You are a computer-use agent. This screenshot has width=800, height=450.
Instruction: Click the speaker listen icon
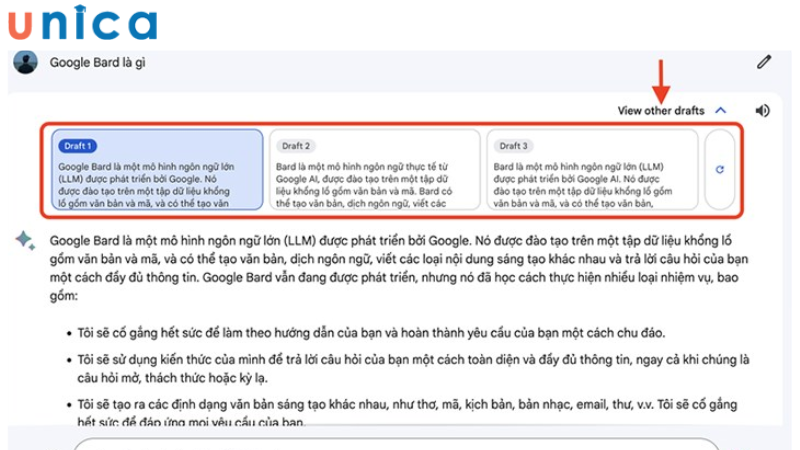(763, 111)
